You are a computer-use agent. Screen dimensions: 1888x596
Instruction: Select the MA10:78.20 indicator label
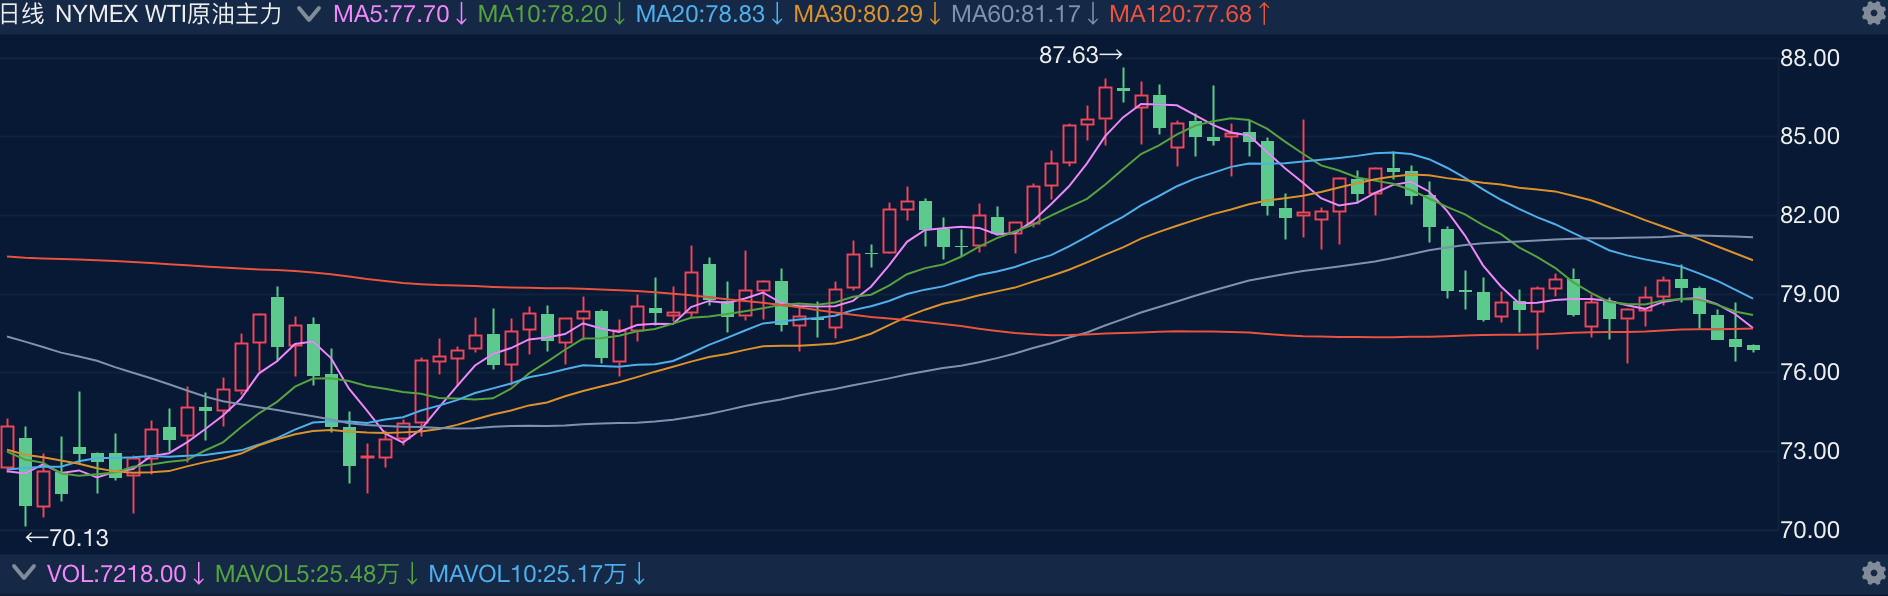552,14
